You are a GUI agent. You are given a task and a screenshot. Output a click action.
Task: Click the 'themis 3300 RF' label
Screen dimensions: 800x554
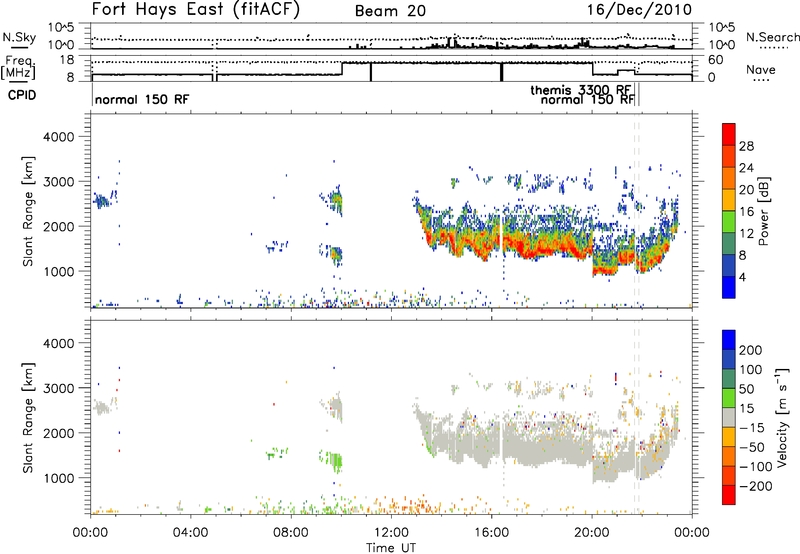pyautogui.click(x=581, y=90)
